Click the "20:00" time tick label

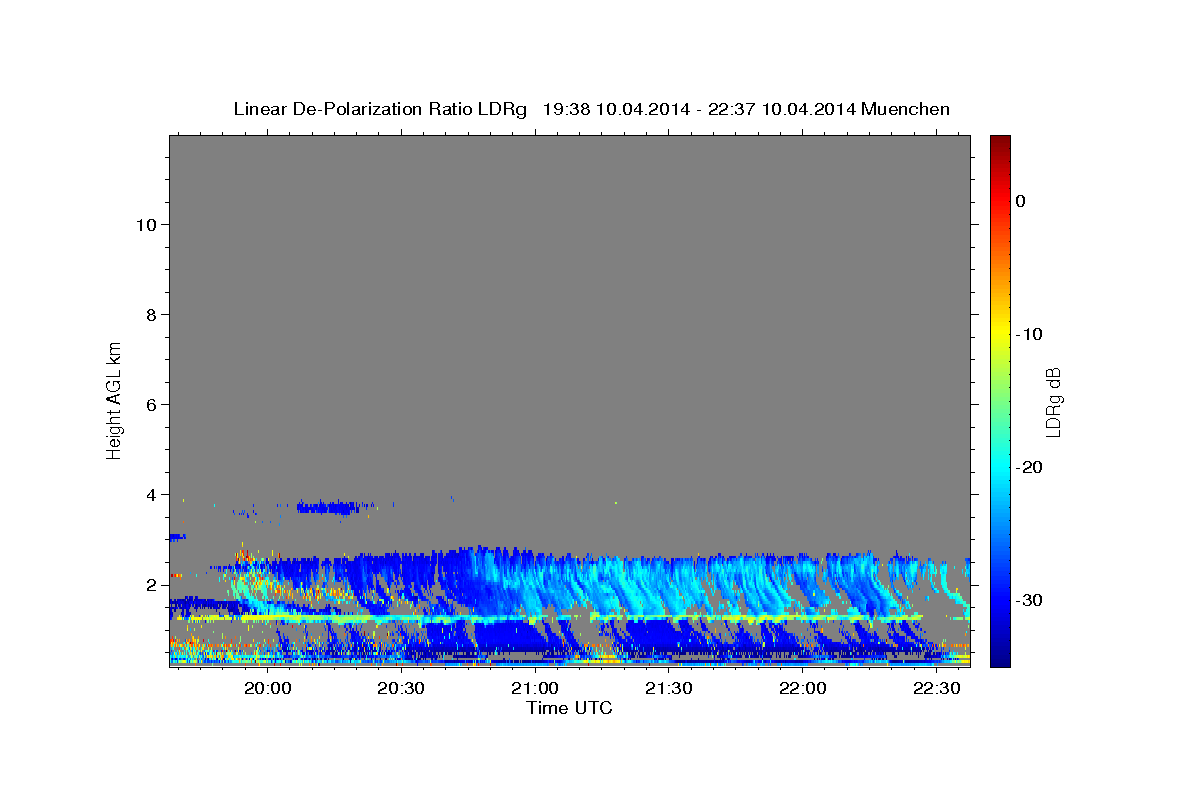click(267, 688)
